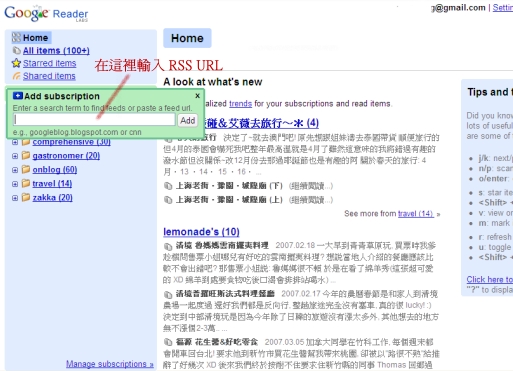Click the gmail.com account address
Screen dimensions: 513x371
coord(458,8)
